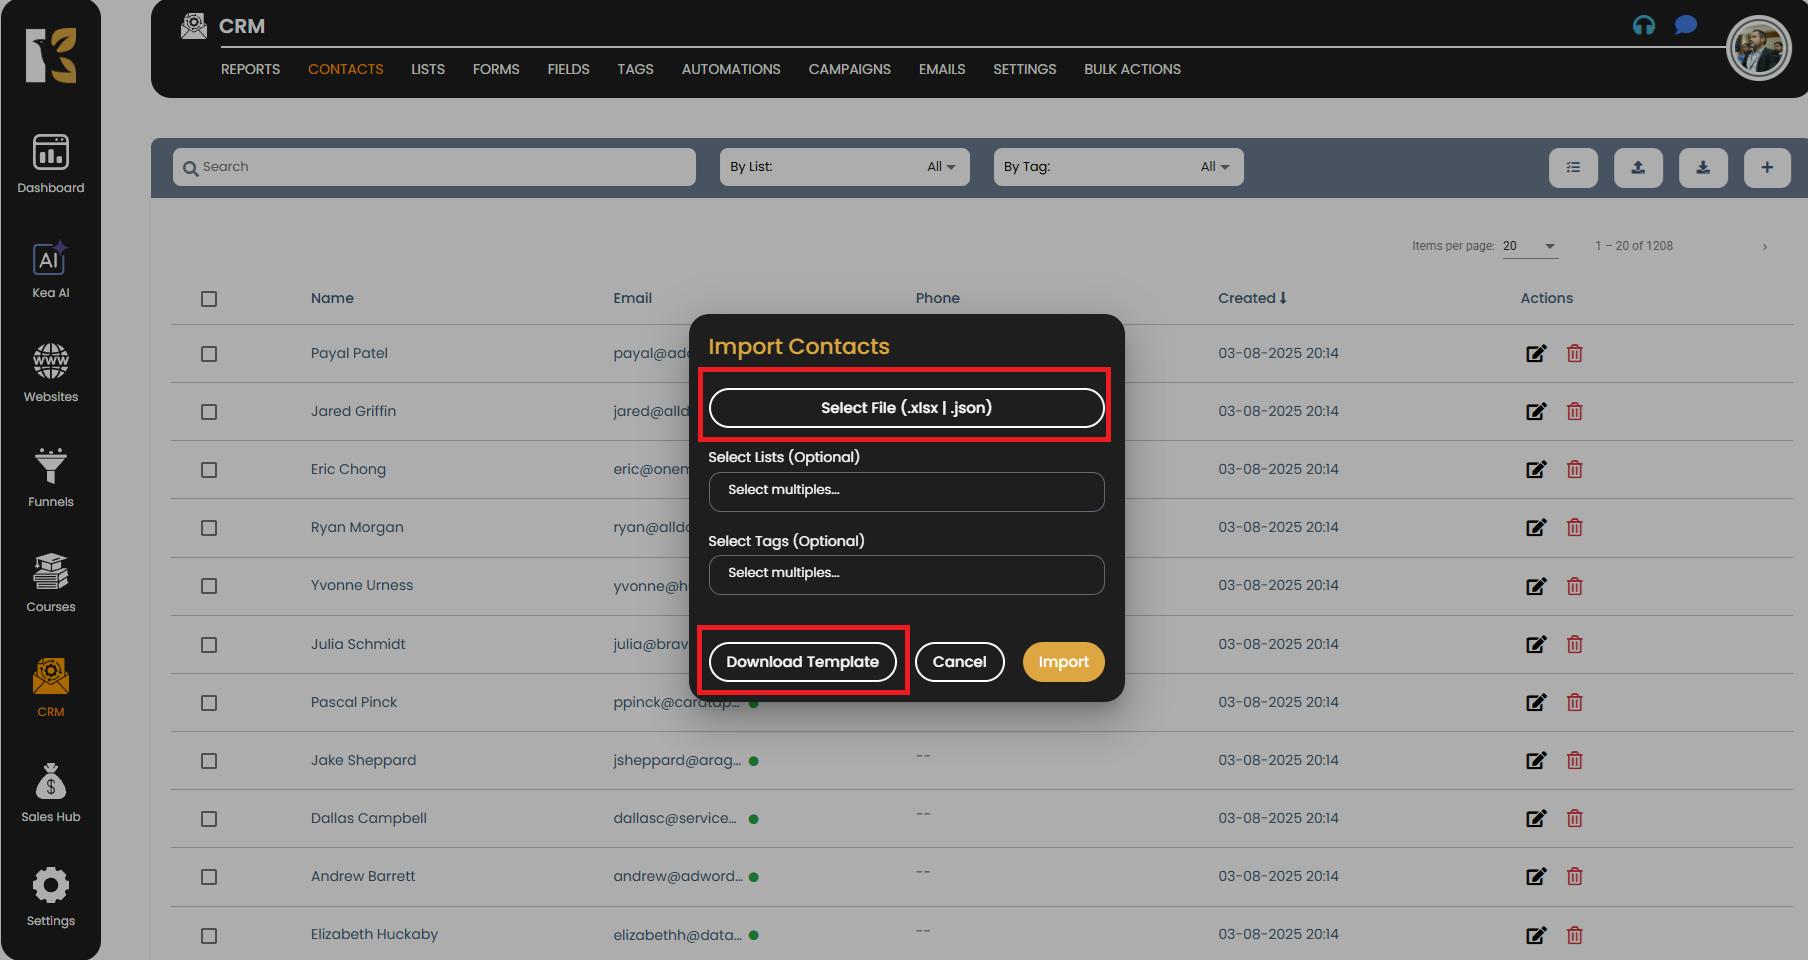This screenshot has width=1808, height=960.
Task: Switch to the AUTOMATIONS tab
Action: click(x=730, y=69)
